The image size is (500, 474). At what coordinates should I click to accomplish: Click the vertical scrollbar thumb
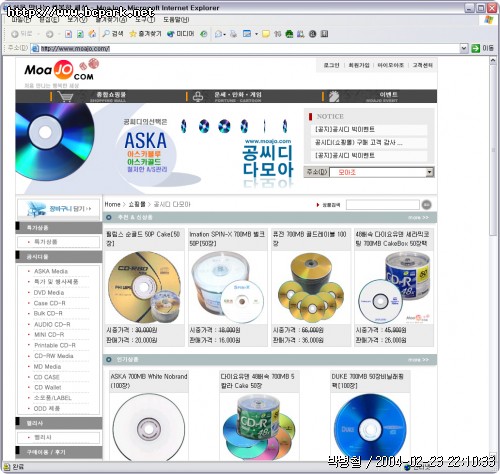(493, 150)
